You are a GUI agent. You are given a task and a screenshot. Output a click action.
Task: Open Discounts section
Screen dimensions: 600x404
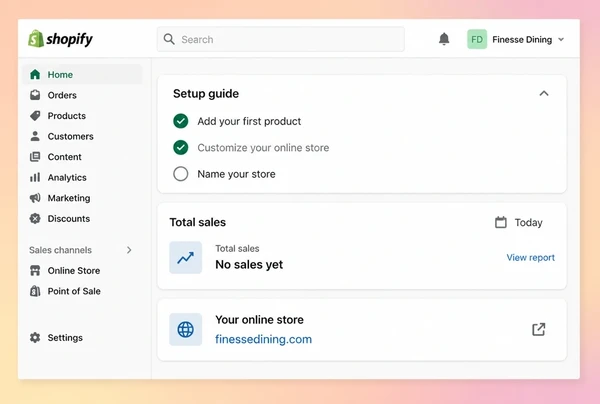82,218
